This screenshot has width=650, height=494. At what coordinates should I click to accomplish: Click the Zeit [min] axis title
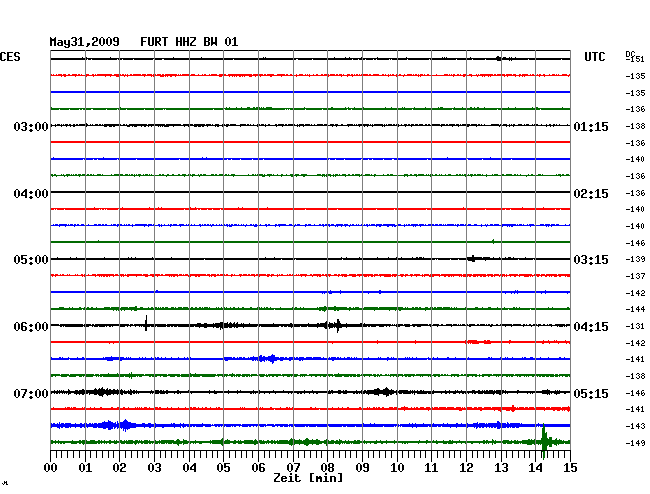point(308,478)
